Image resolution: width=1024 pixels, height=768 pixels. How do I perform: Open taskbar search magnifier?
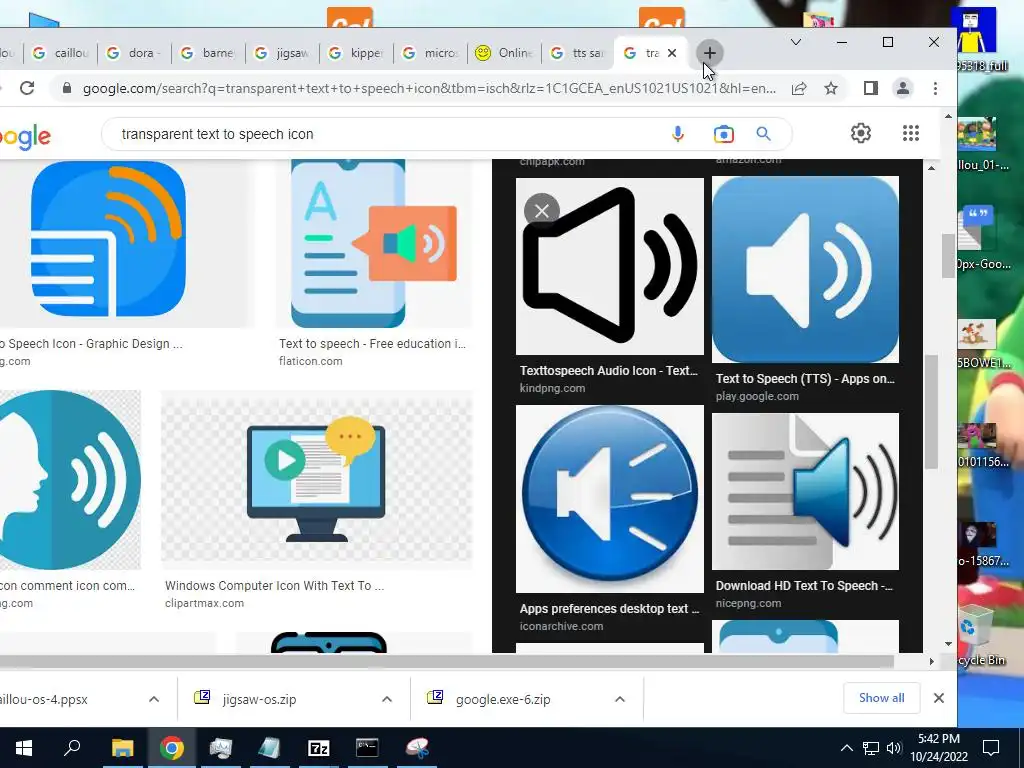[x=72, y=748]
